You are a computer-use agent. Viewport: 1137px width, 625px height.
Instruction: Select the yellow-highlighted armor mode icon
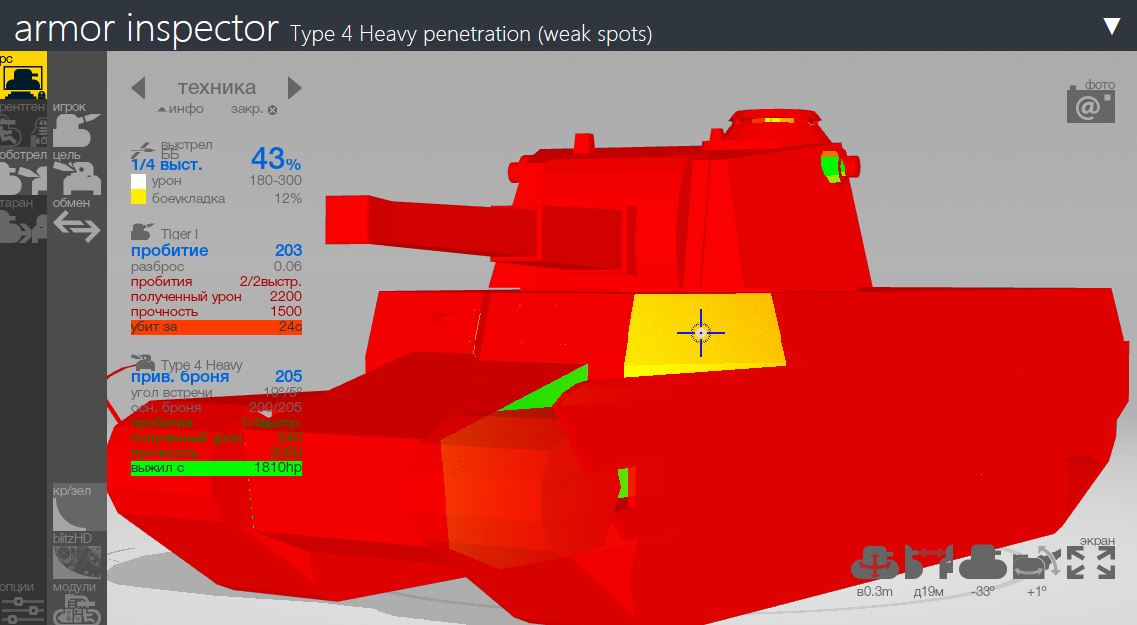click(23, 75)
